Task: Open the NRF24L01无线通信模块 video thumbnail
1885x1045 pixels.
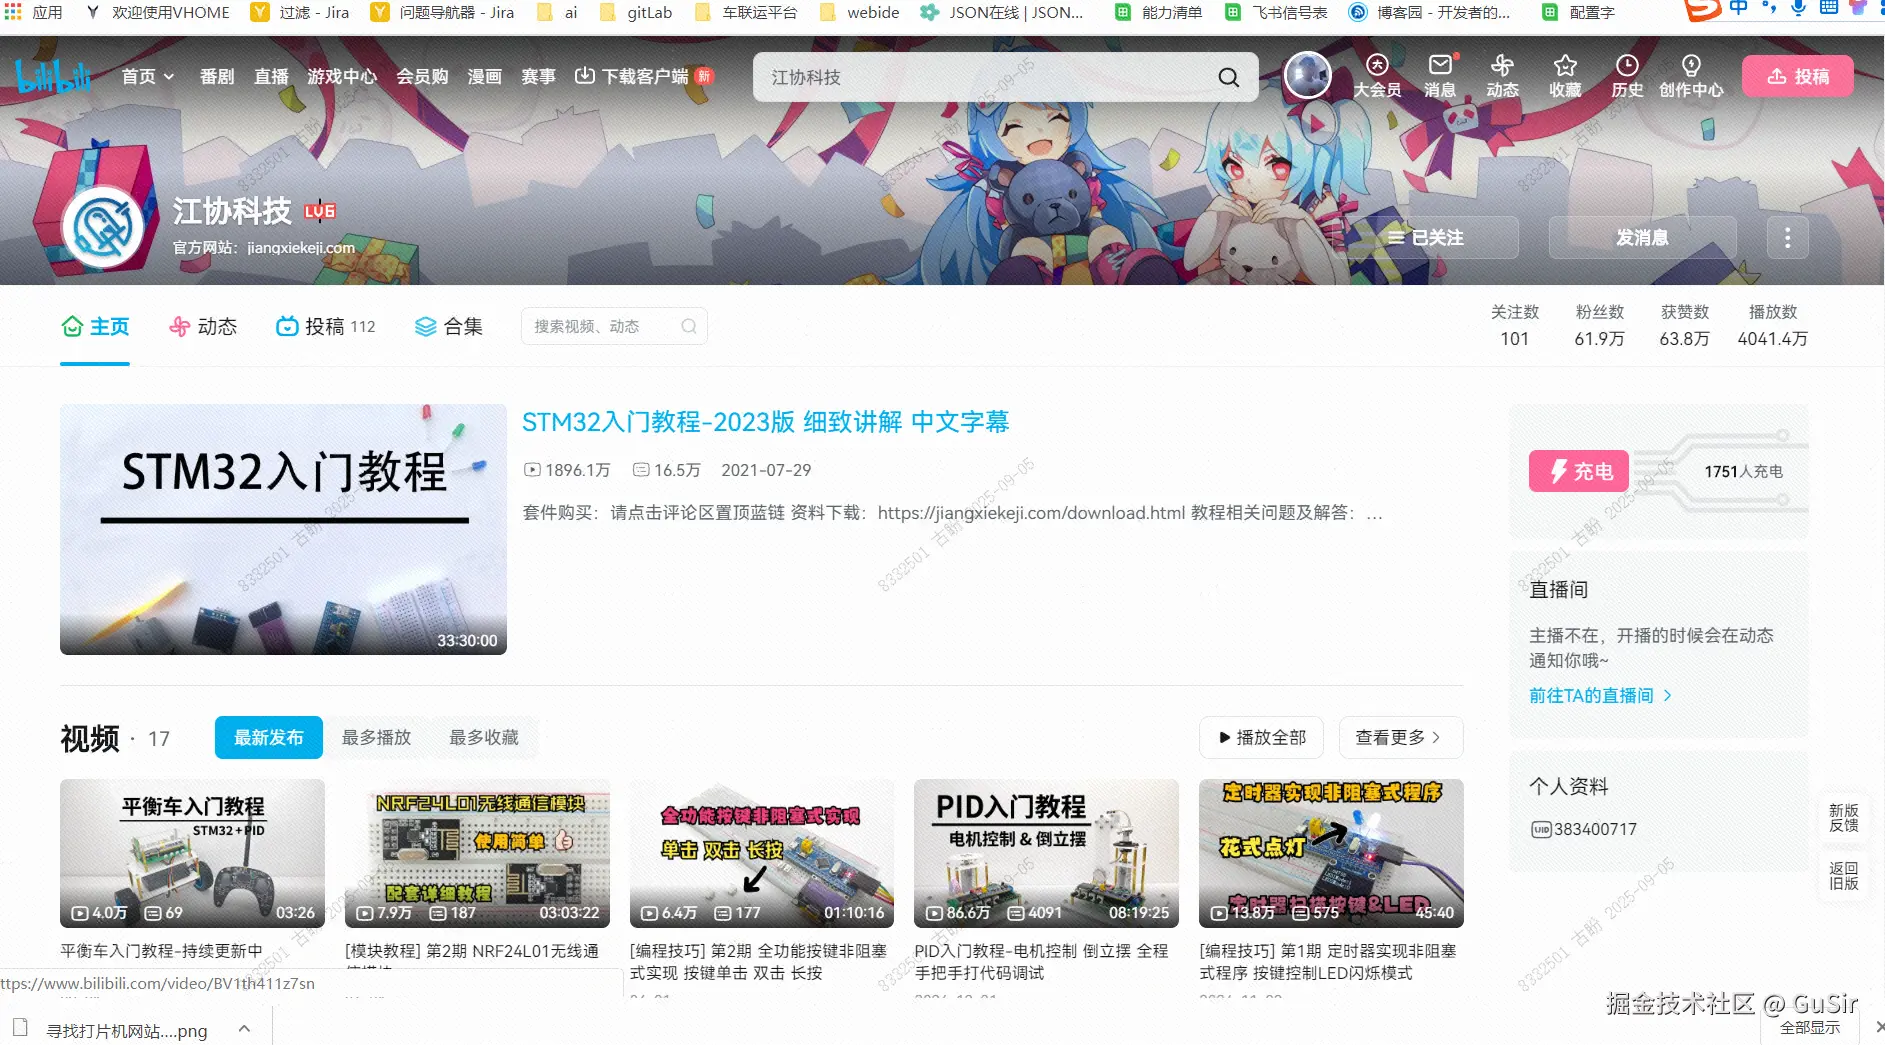Action: click(477, 853)
